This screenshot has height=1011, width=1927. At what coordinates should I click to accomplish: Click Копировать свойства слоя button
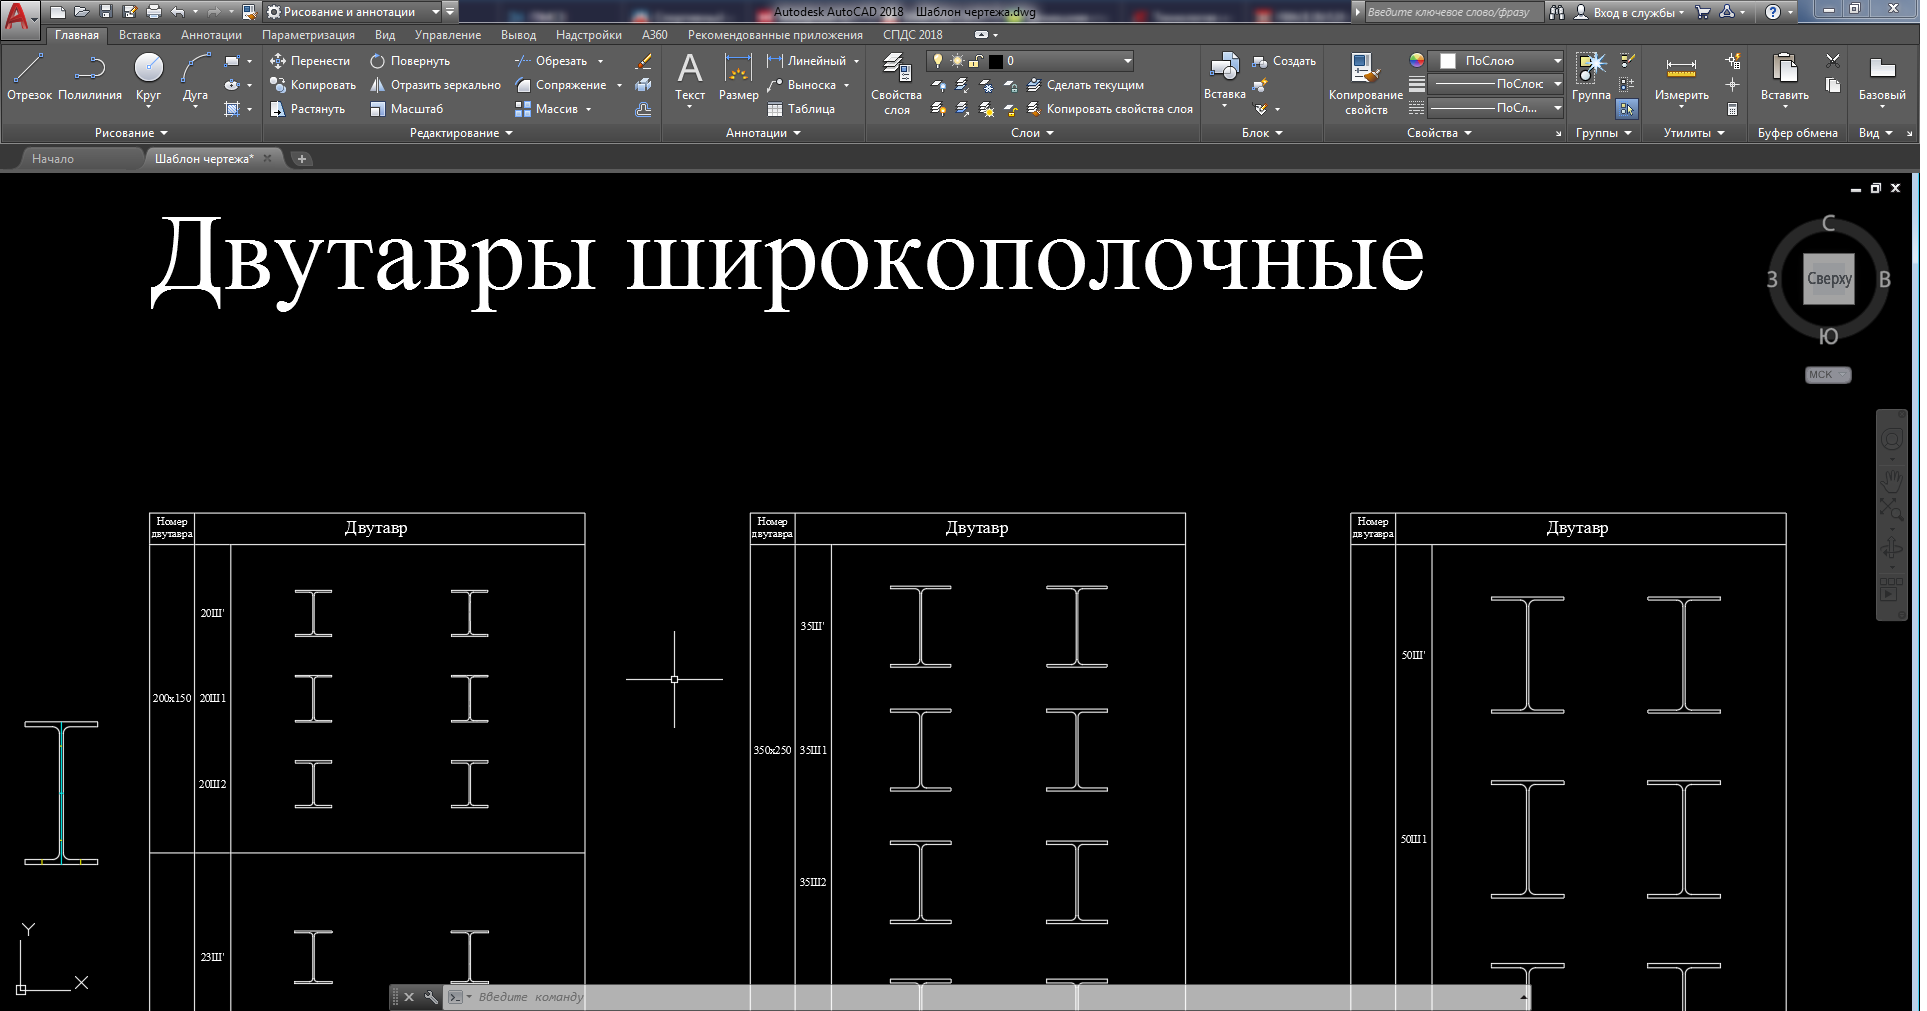coord(1110,109)
